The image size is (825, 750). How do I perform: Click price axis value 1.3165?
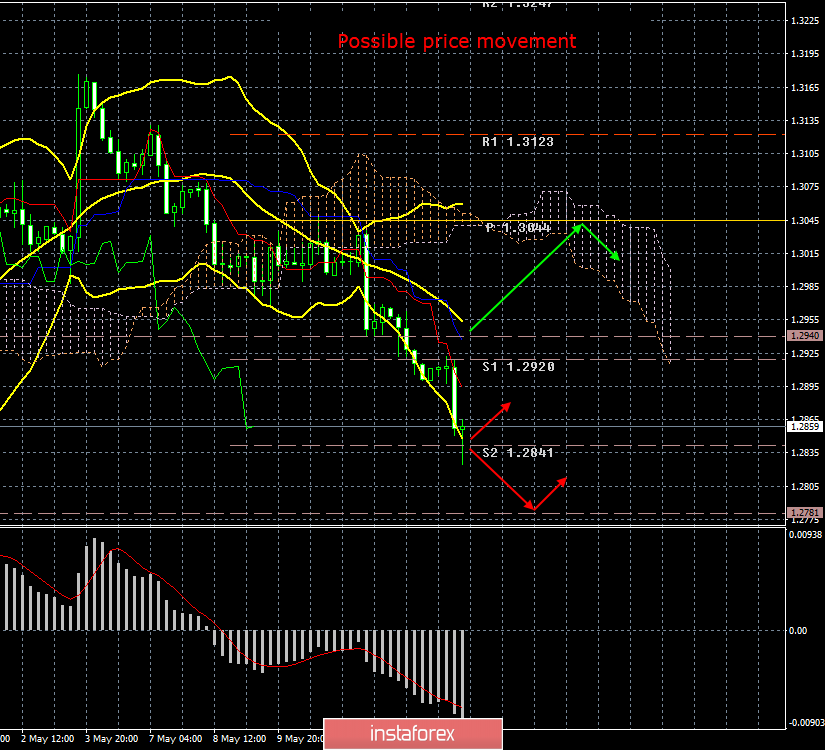click(806, 87)
